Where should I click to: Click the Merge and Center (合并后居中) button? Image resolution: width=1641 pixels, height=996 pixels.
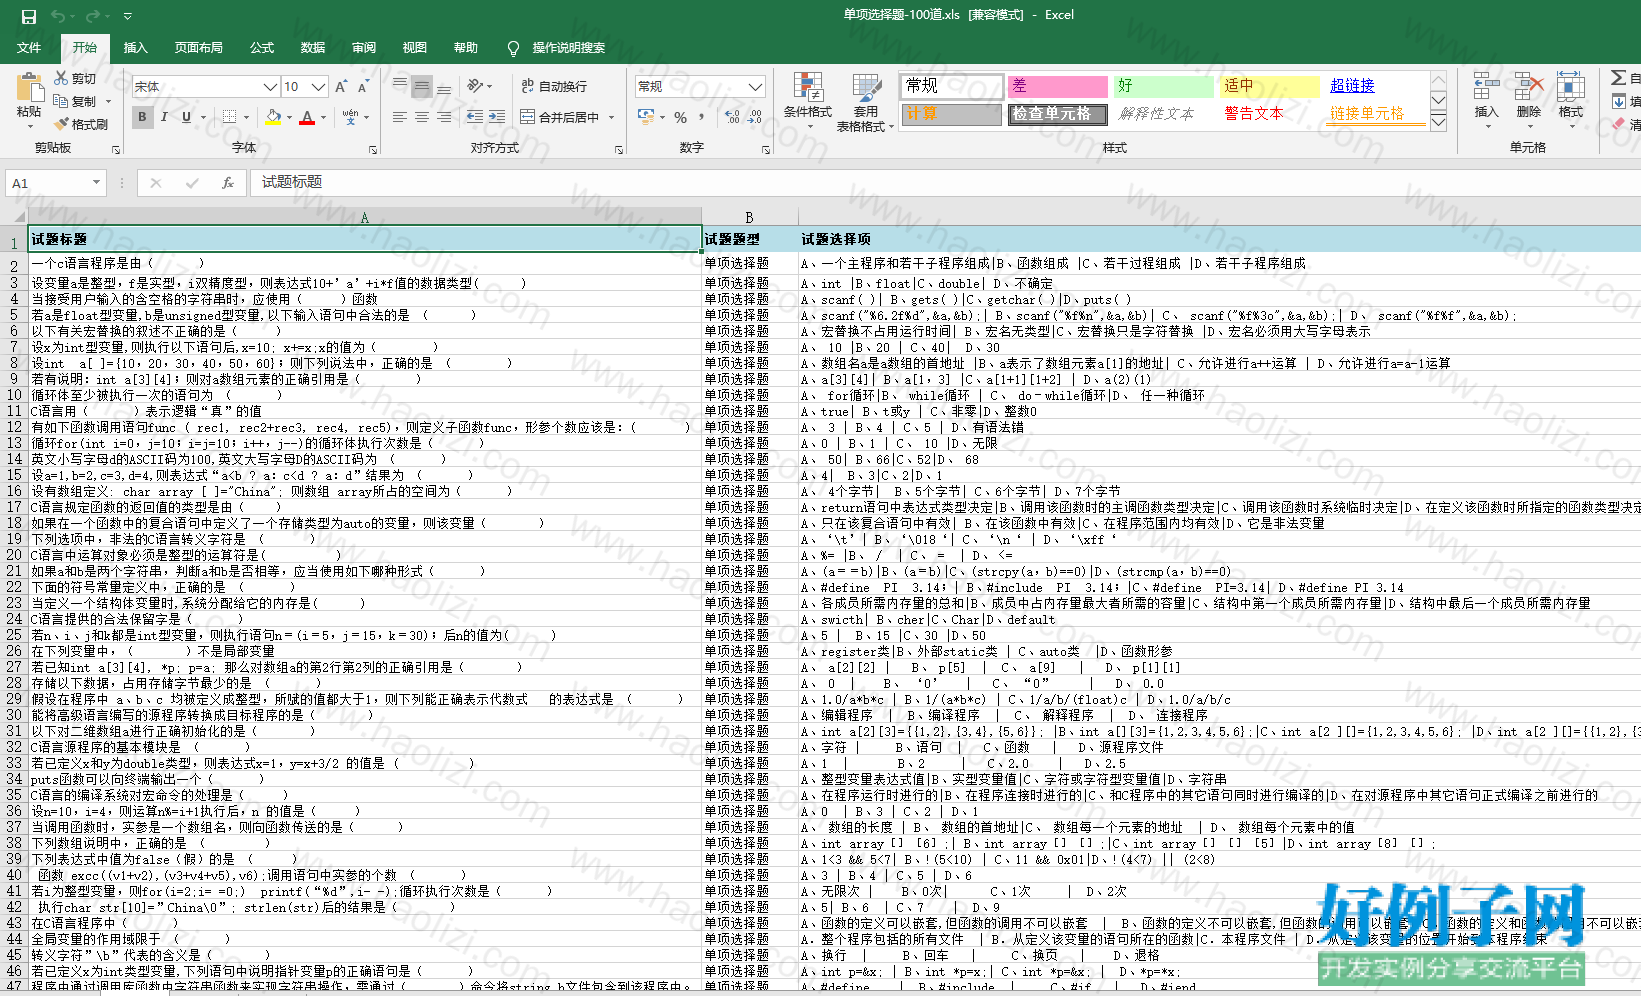coord(560,117)
